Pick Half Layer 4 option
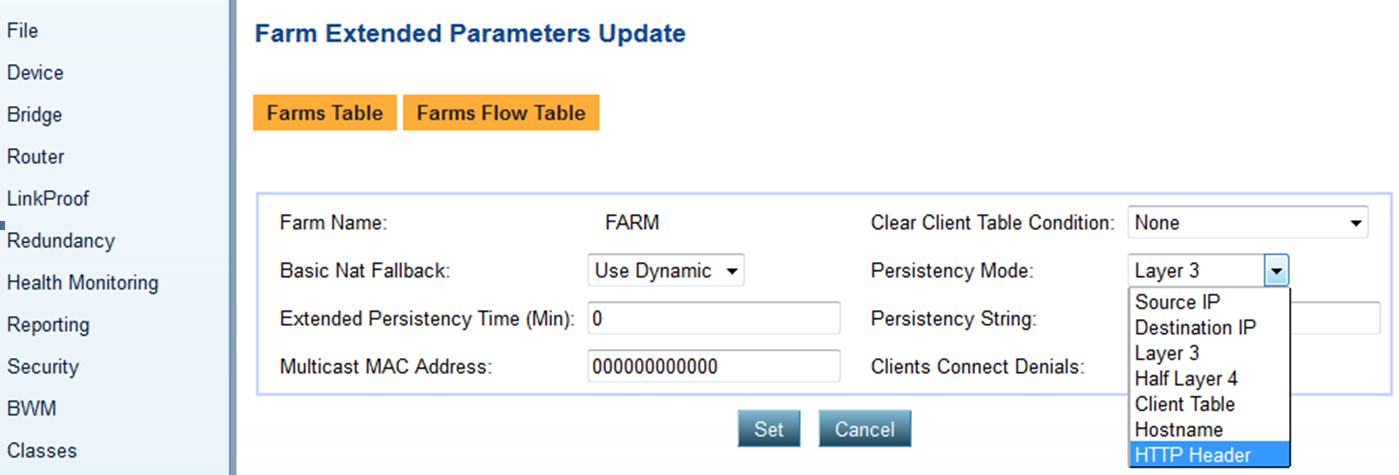The image size is (1399, 475). (1186, 379)
